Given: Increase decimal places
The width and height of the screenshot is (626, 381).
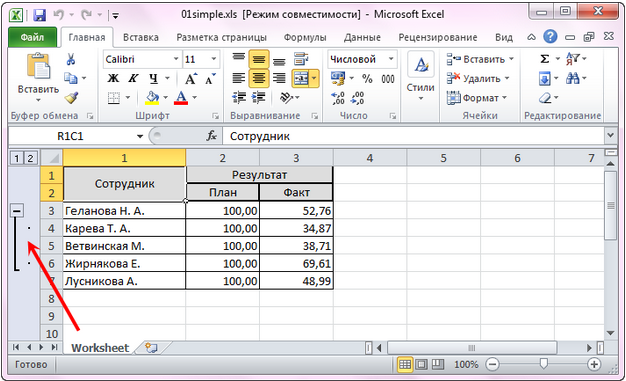Looking at the screenshot, I should [338, 98].
